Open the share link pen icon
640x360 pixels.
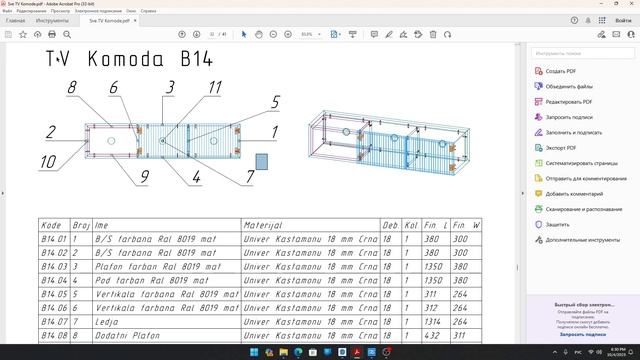pos(601,35)
